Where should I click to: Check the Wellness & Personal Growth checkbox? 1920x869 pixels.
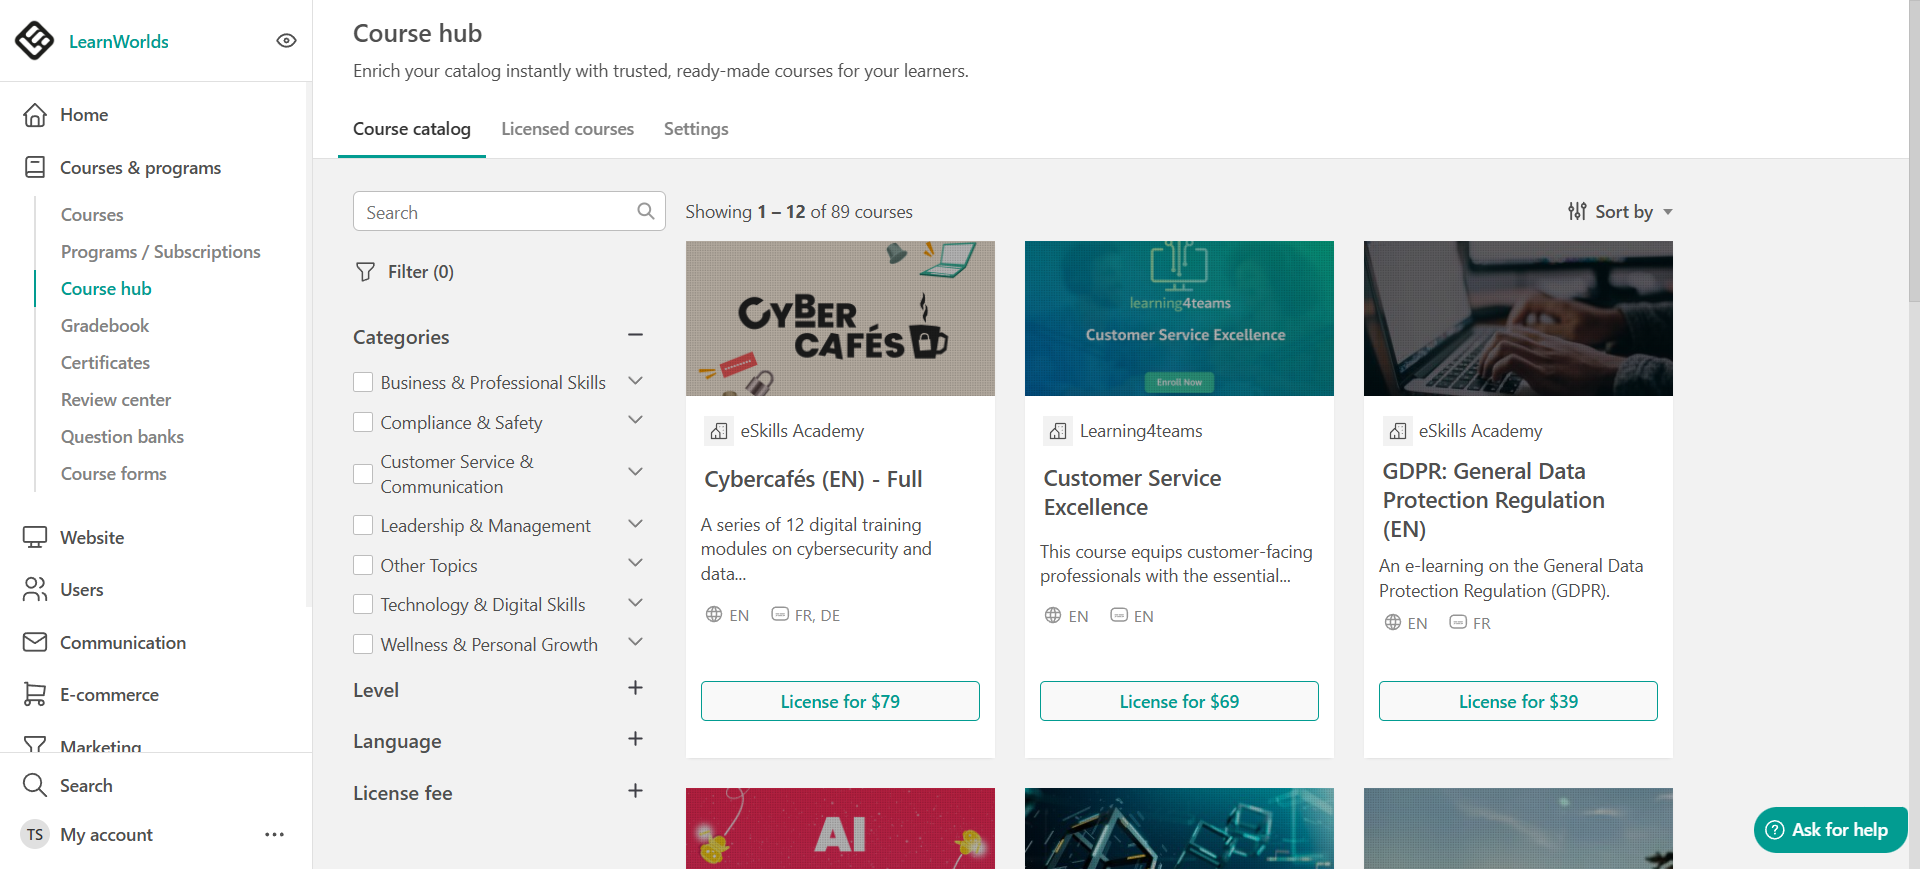(363, 644)
